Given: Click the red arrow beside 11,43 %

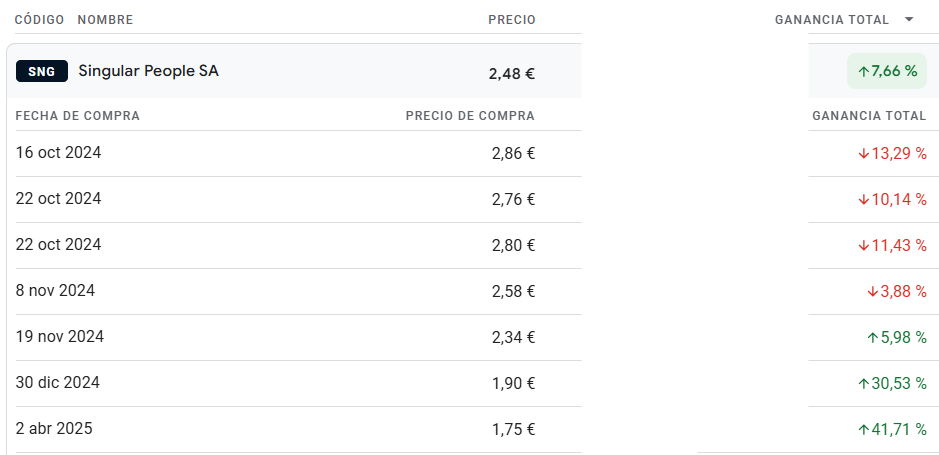Looking at the screenshot, I should [864, 245].
